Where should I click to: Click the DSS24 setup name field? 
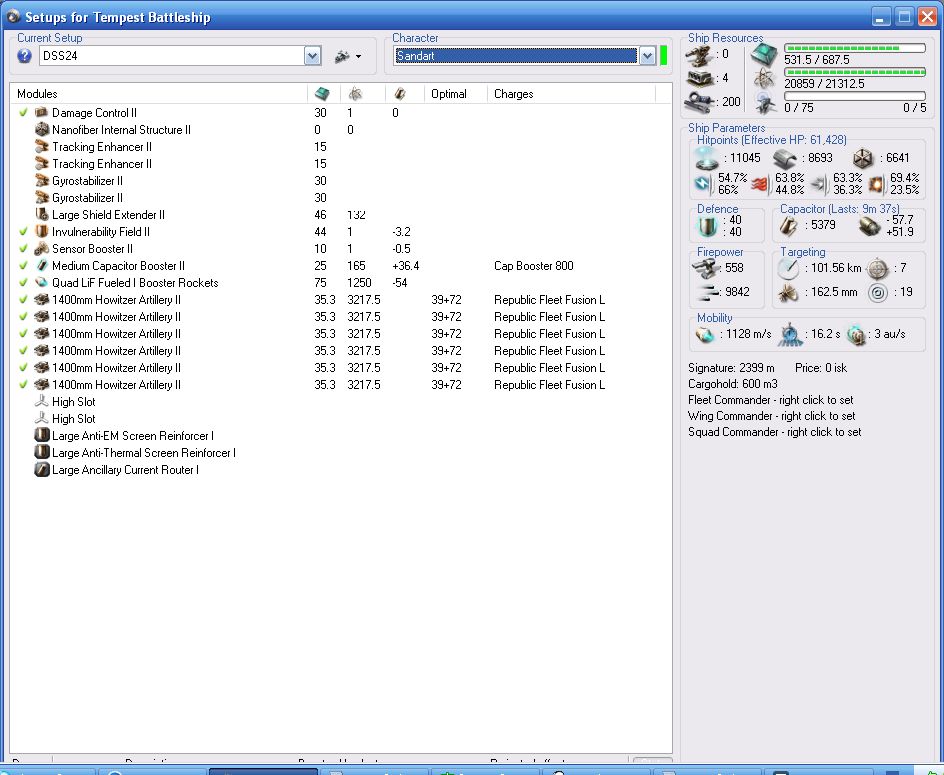(x=172, y=56)
